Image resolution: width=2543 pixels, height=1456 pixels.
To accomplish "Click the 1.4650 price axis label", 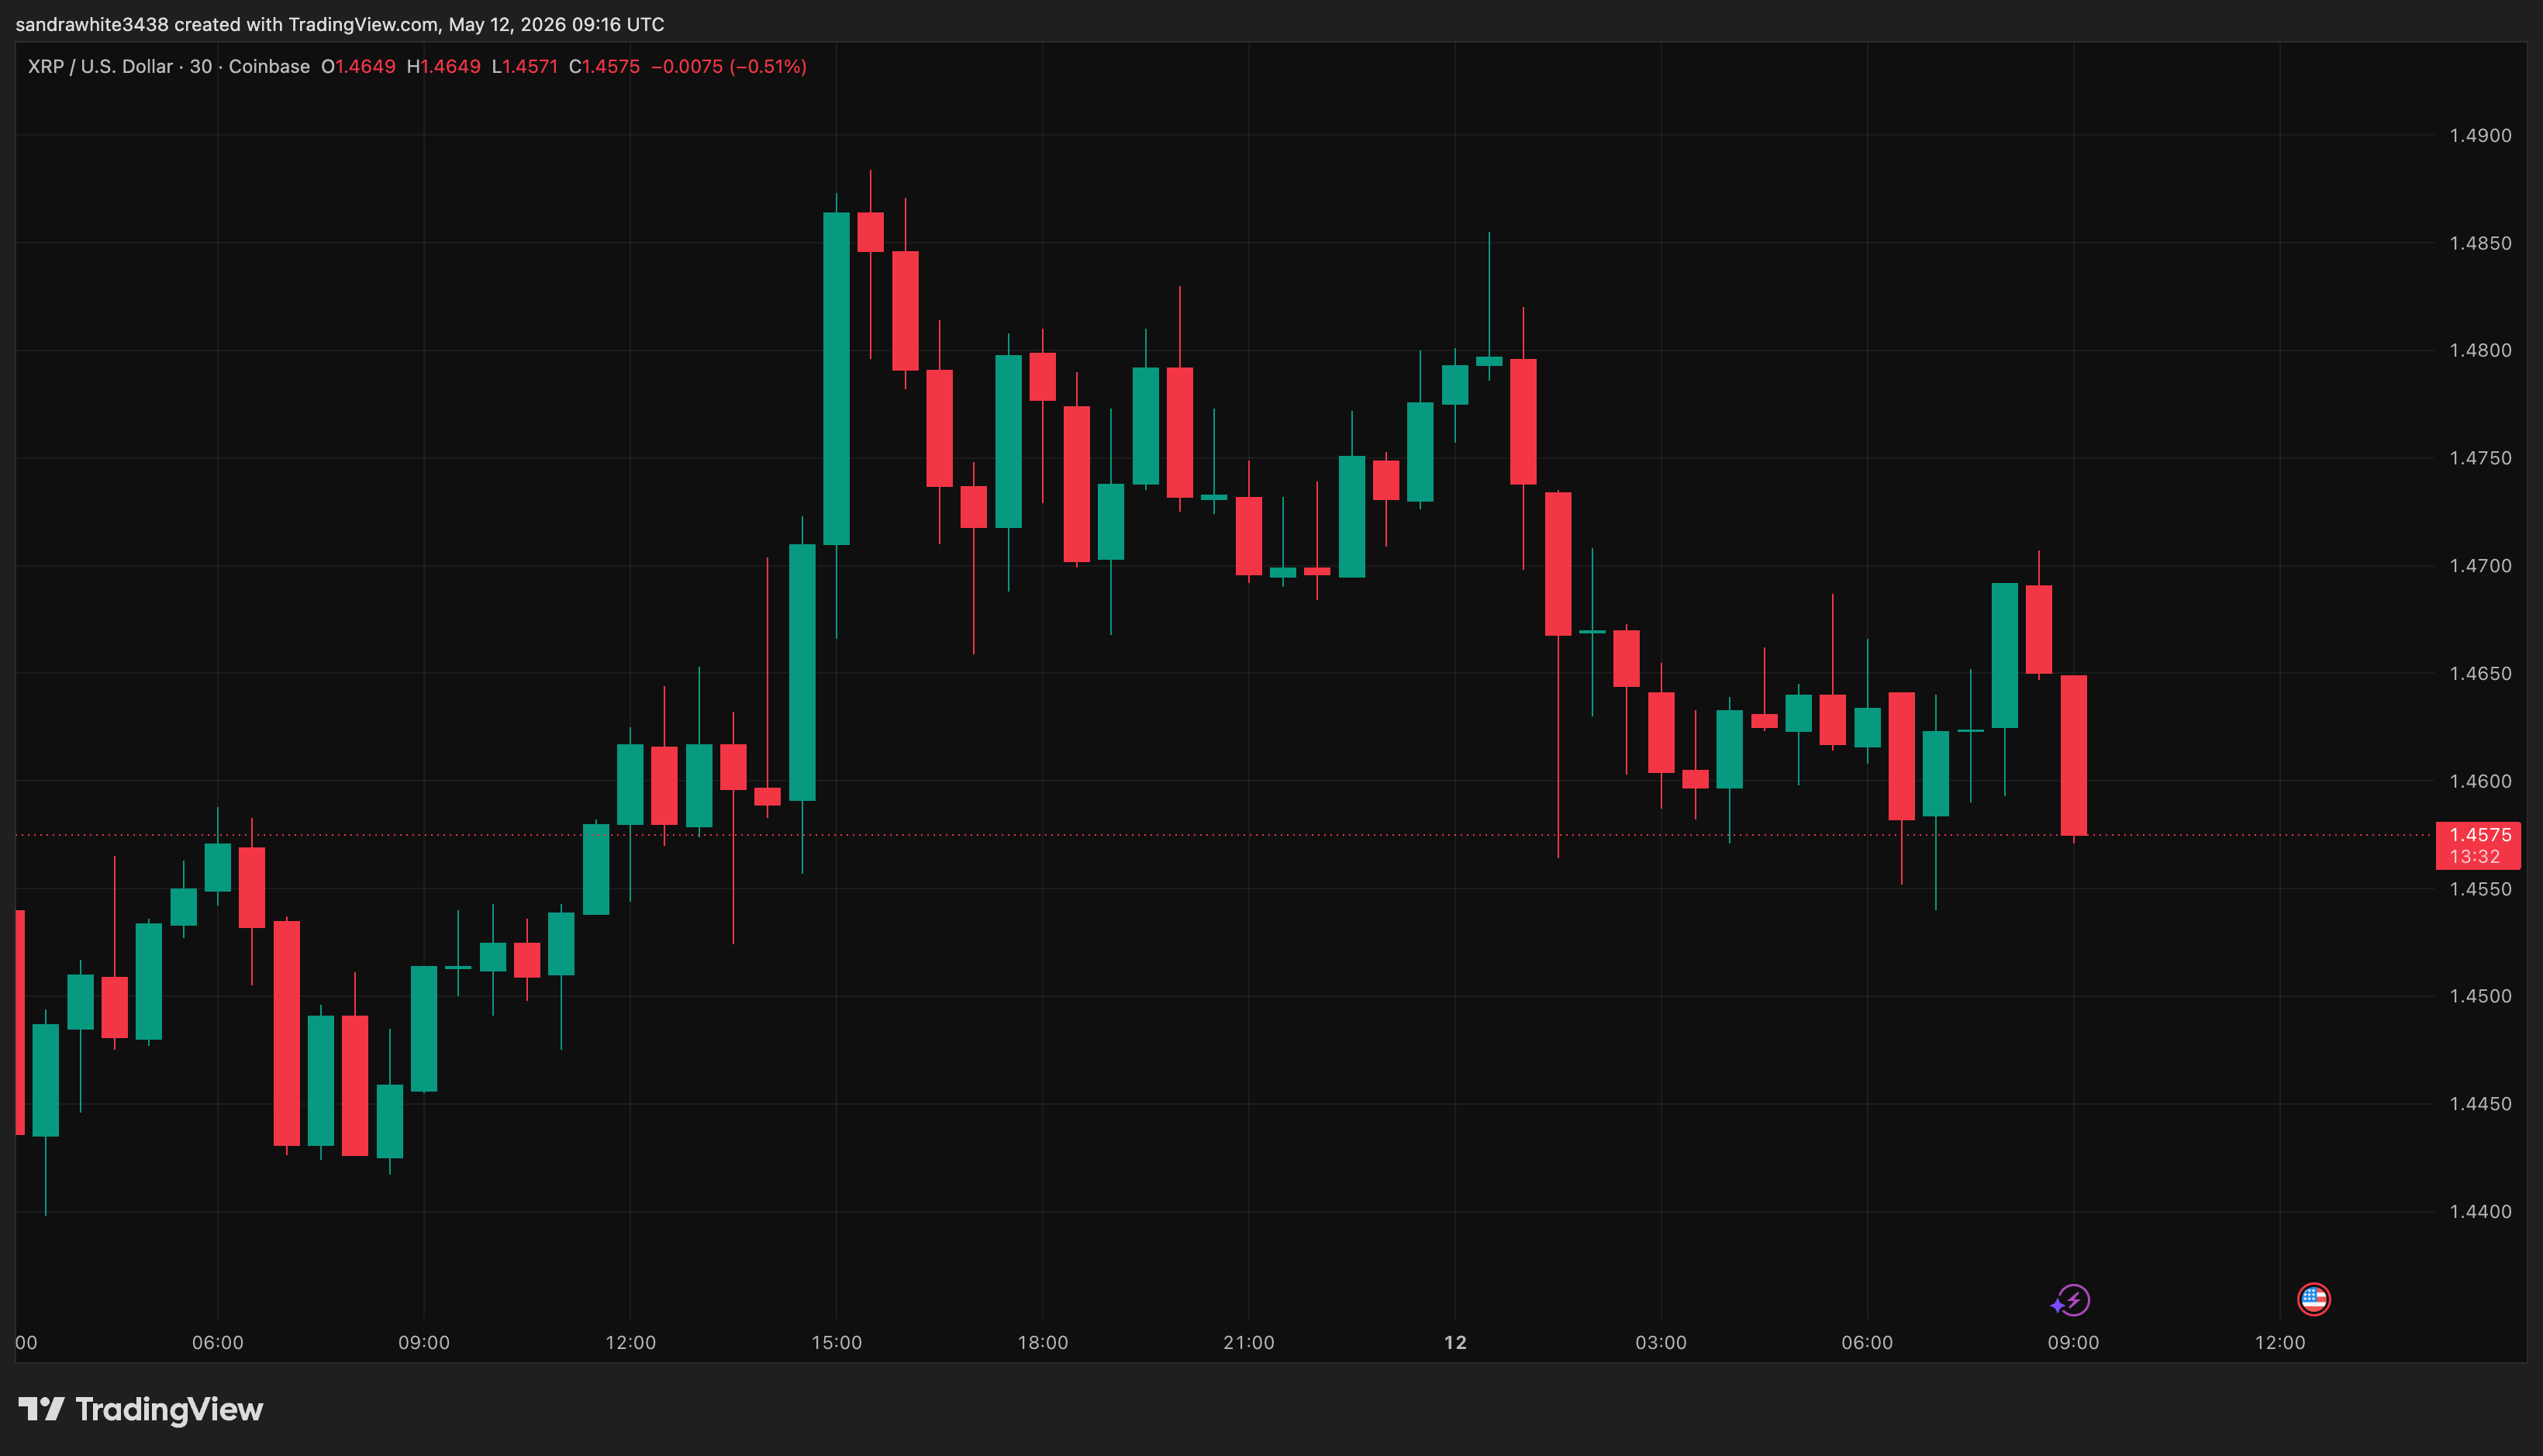I will click(x=2480, y=673).
